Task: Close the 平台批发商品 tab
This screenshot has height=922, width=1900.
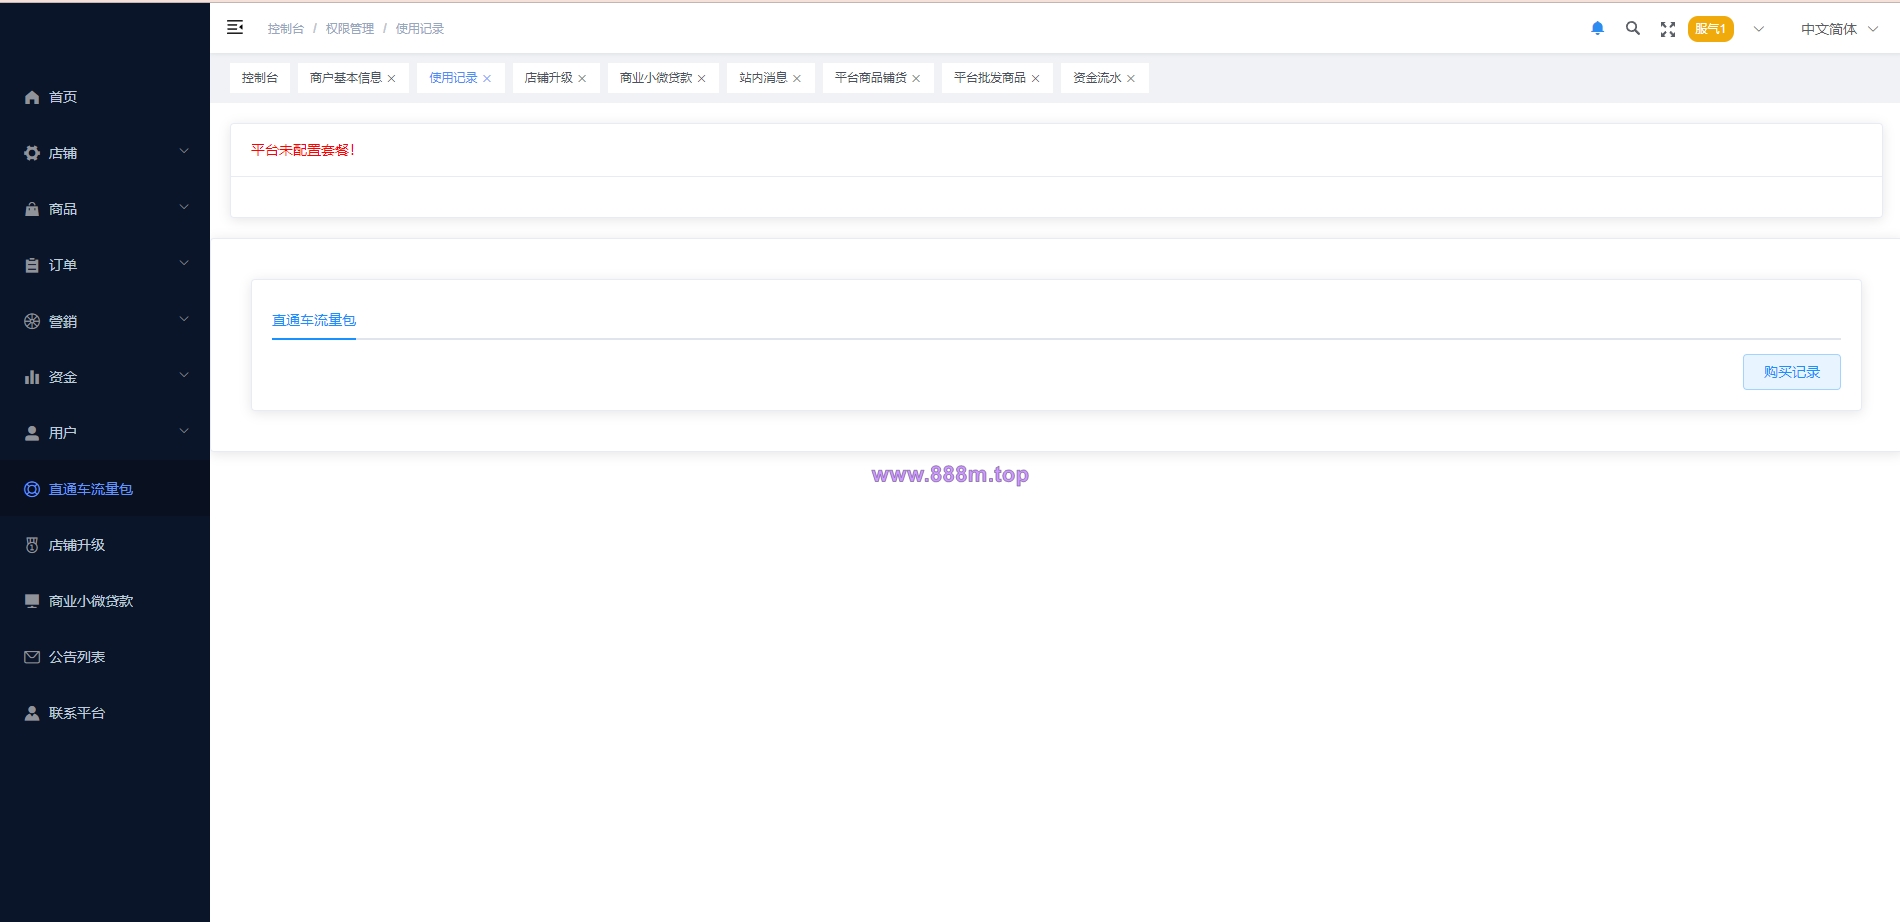Action: [x=1036, y=78]
